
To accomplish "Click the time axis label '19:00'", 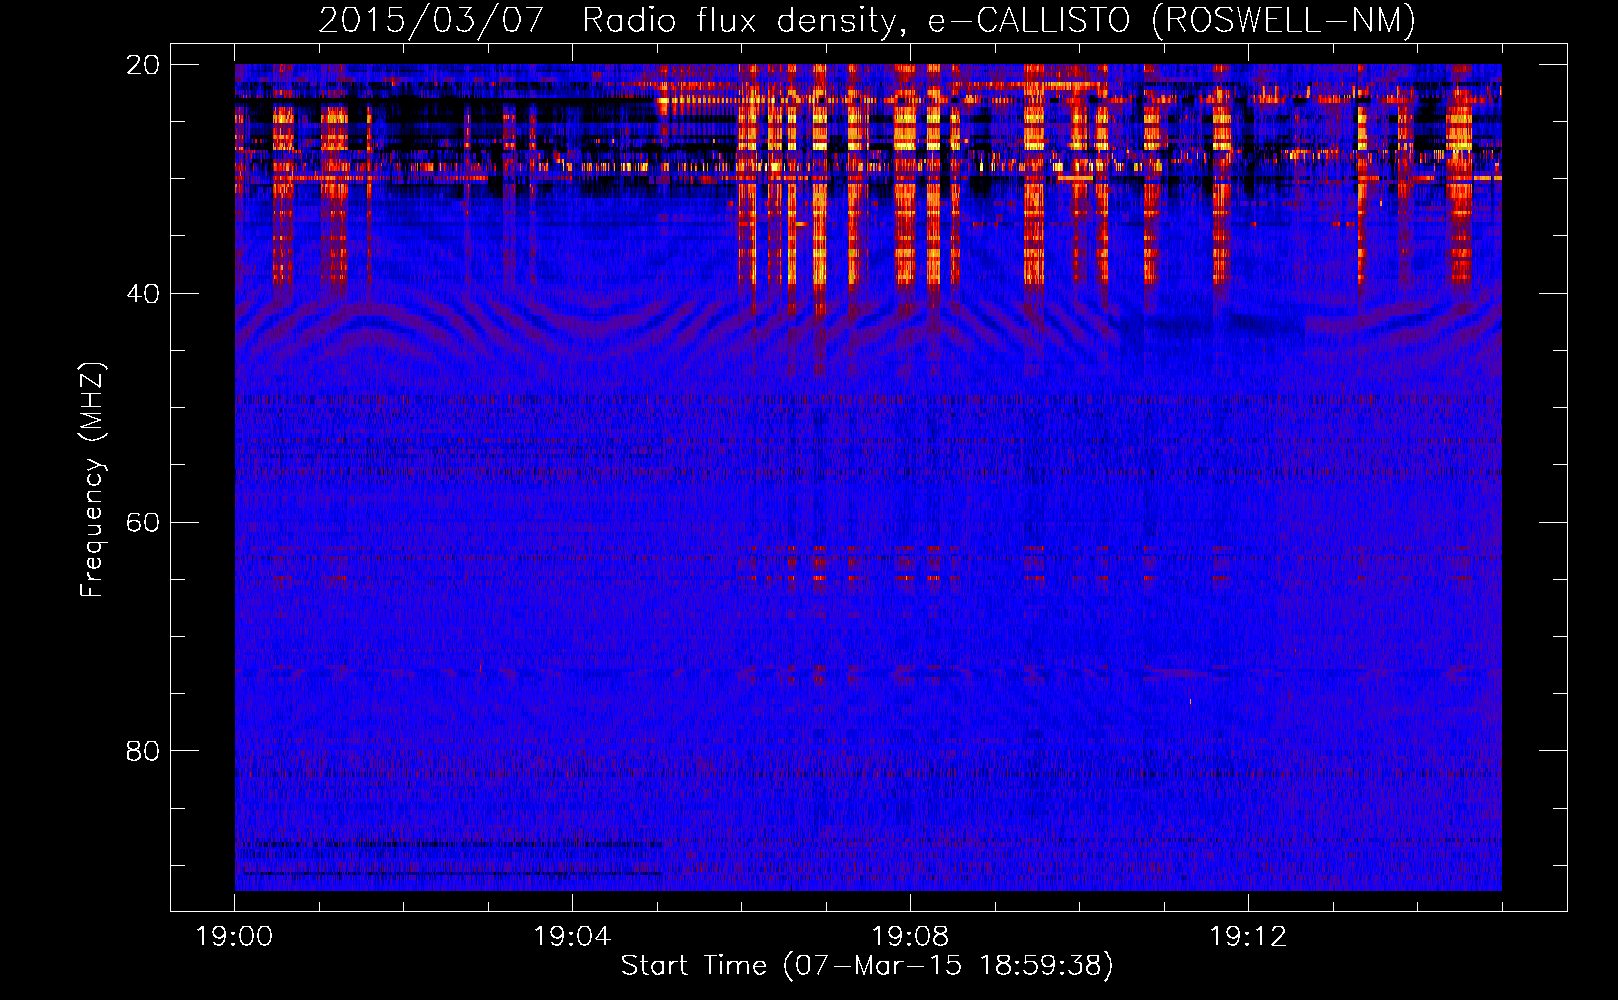I will tap(235, 937).
